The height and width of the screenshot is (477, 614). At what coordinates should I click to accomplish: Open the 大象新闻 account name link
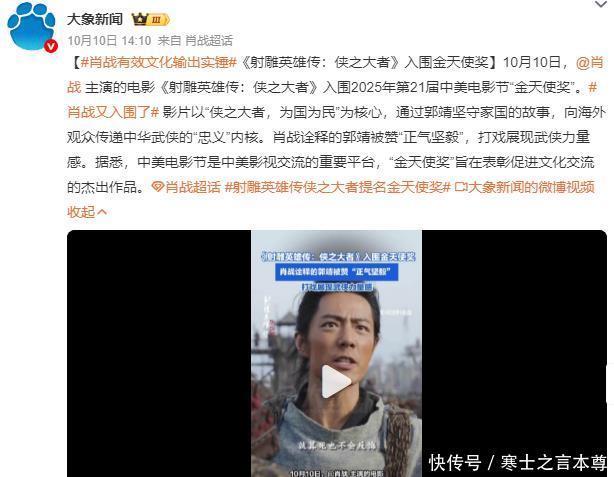point(95,19)
